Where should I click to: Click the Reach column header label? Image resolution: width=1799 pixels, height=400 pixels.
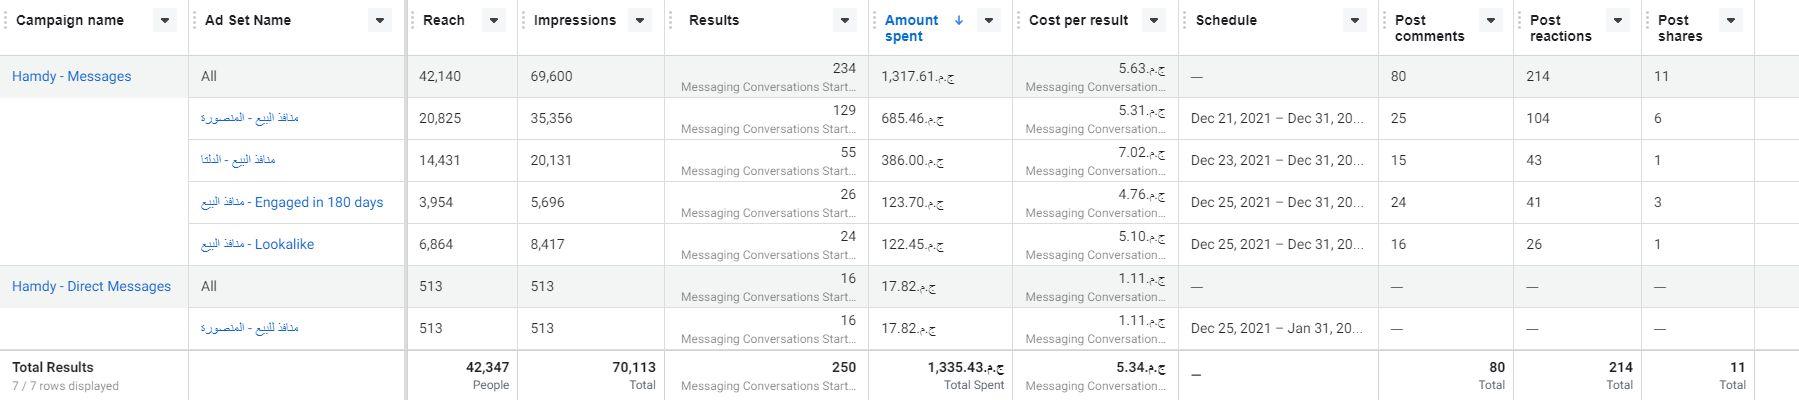(x=443, y=20)
